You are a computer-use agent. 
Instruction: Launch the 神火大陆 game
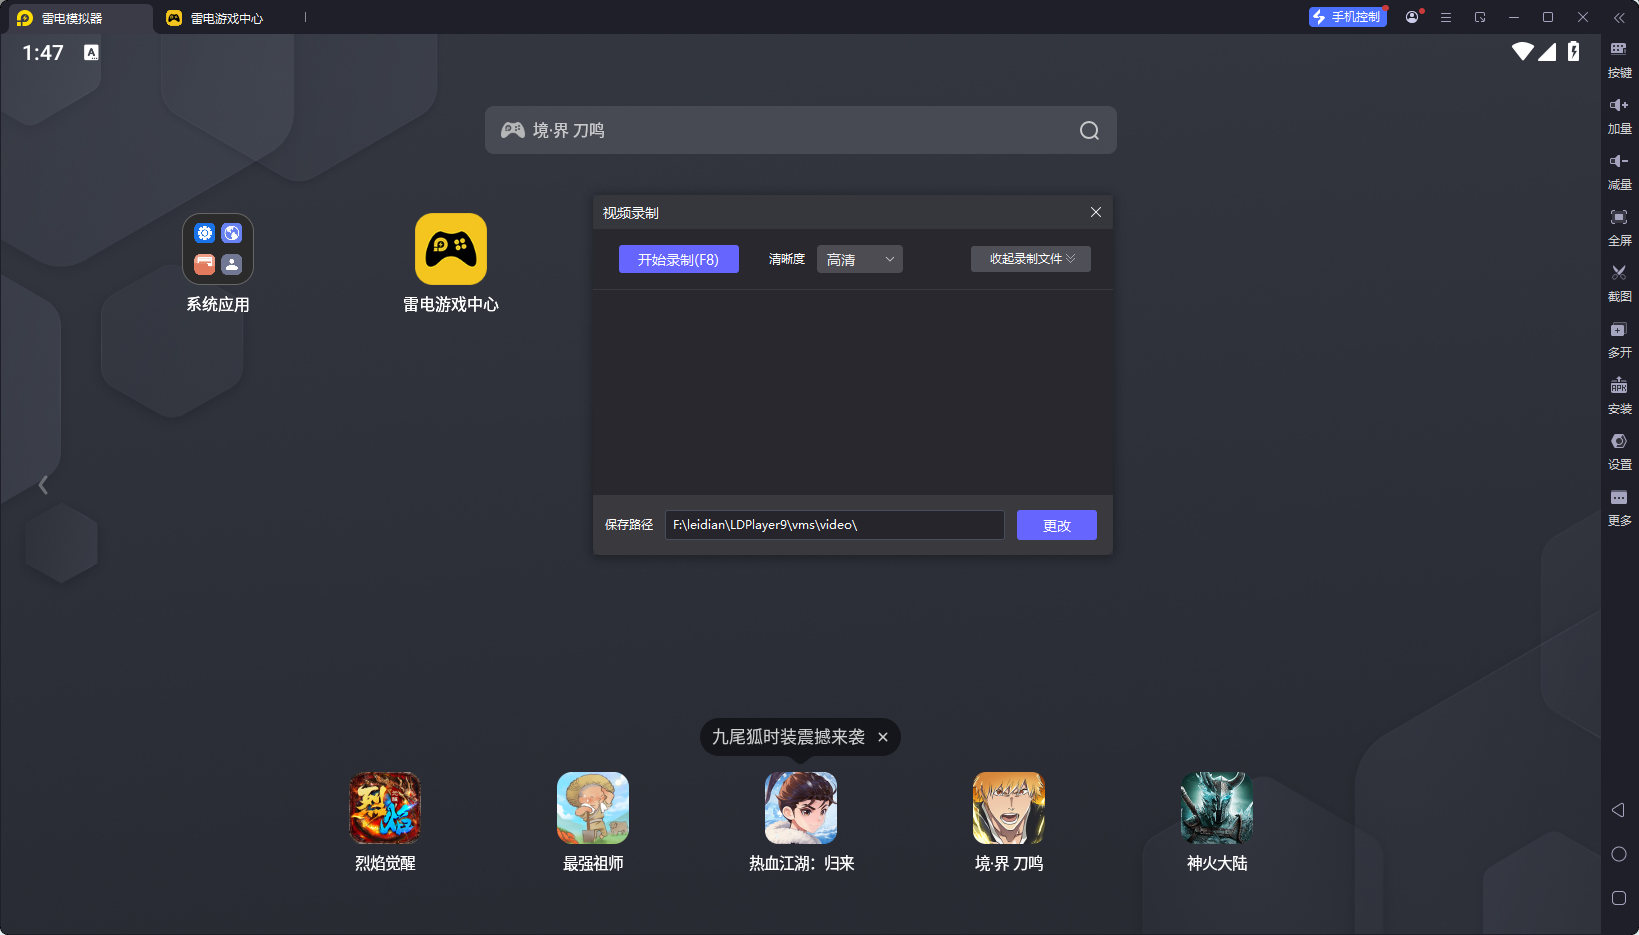click(1217, 808)
